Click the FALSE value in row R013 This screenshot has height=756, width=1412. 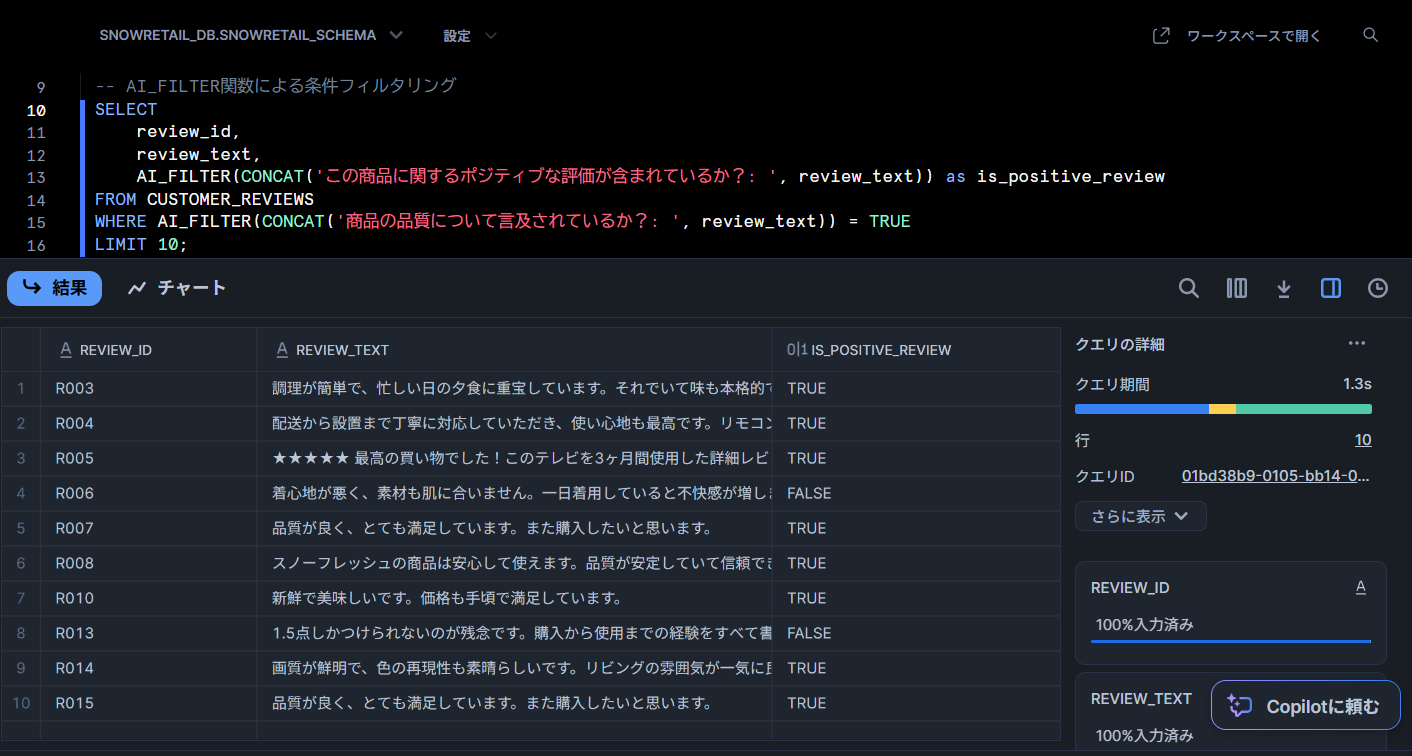tap(809, 633)
